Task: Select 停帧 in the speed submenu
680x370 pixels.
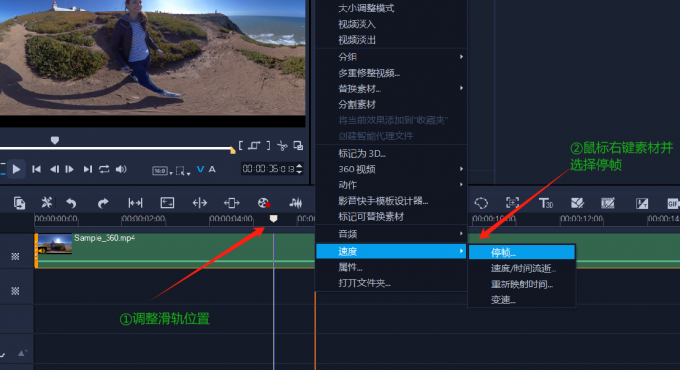Action: point(522,252)
